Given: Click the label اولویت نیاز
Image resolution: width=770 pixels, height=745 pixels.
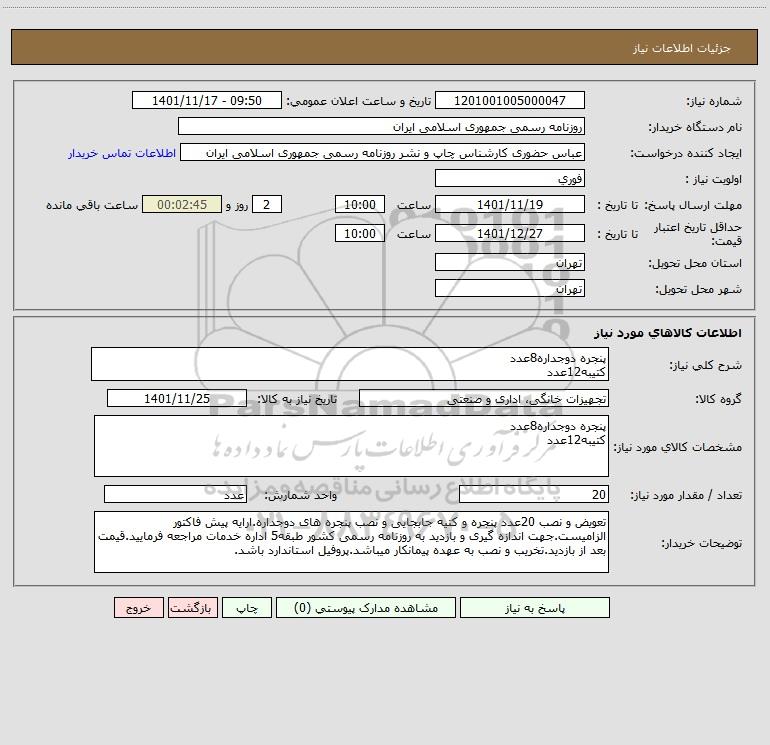Looking at the screenshot, I should [714, 179].
